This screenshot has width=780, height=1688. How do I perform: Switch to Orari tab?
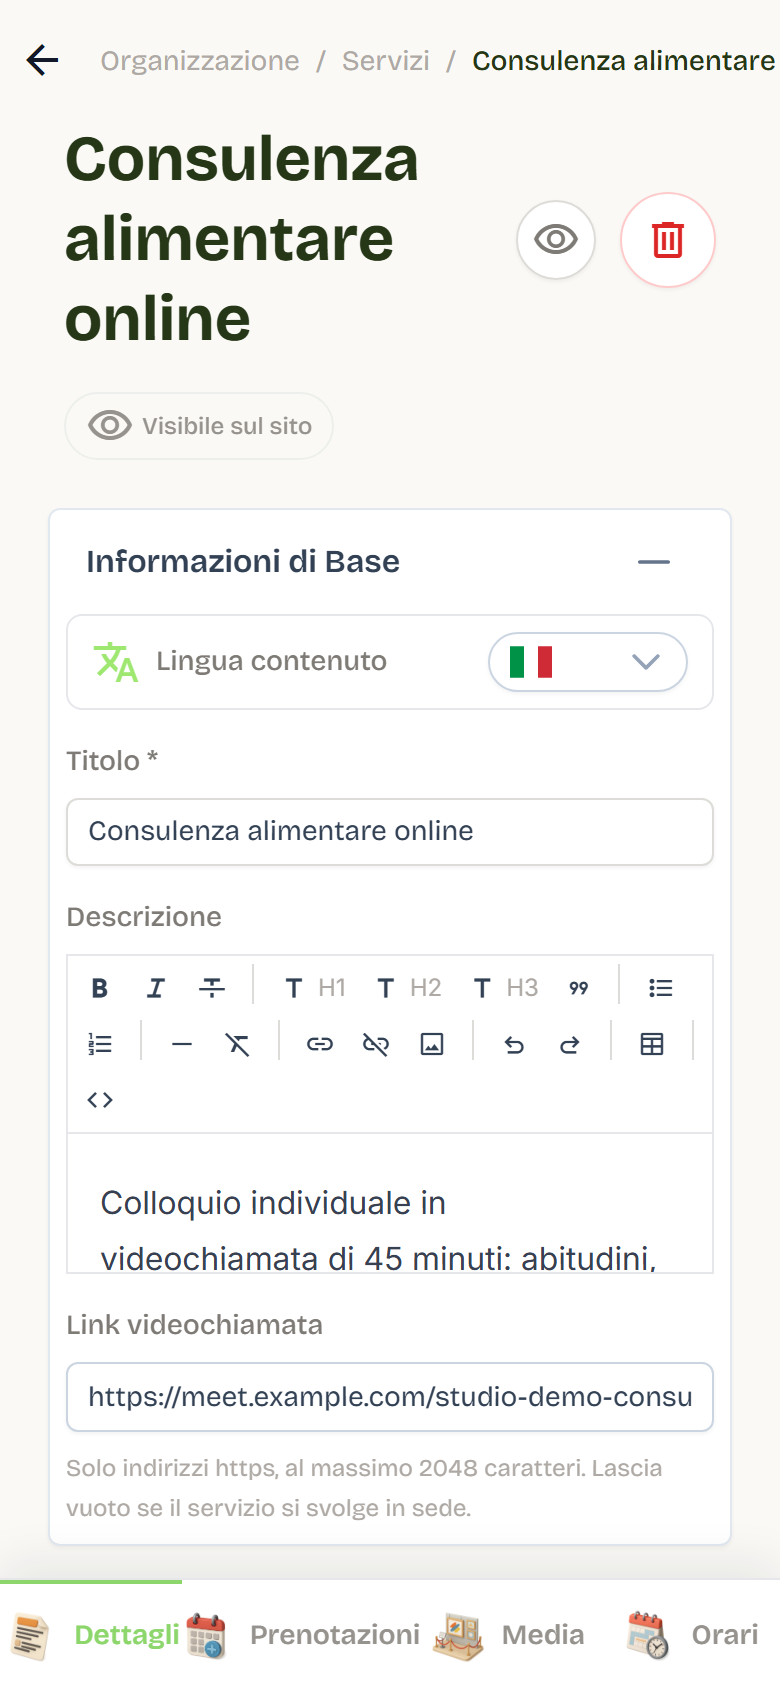[x=692, y=1635]
